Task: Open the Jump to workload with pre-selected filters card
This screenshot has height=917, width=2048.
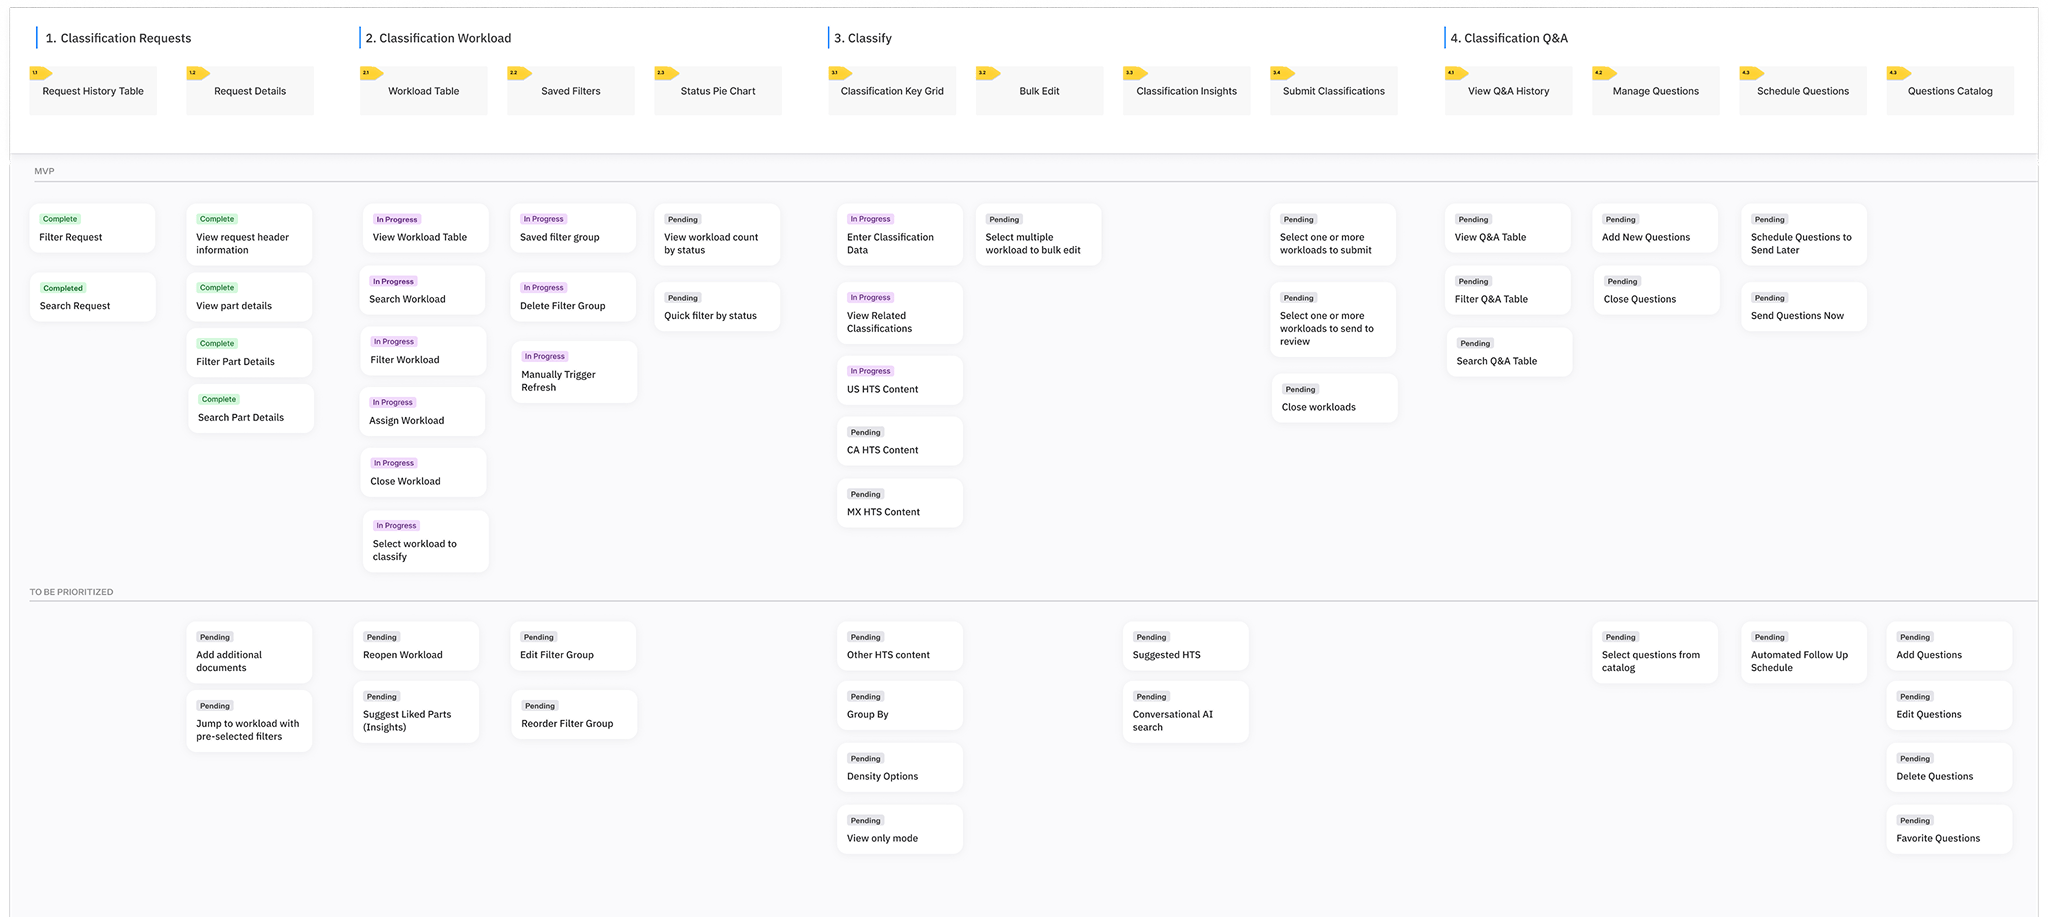Action: coord(249,721)
